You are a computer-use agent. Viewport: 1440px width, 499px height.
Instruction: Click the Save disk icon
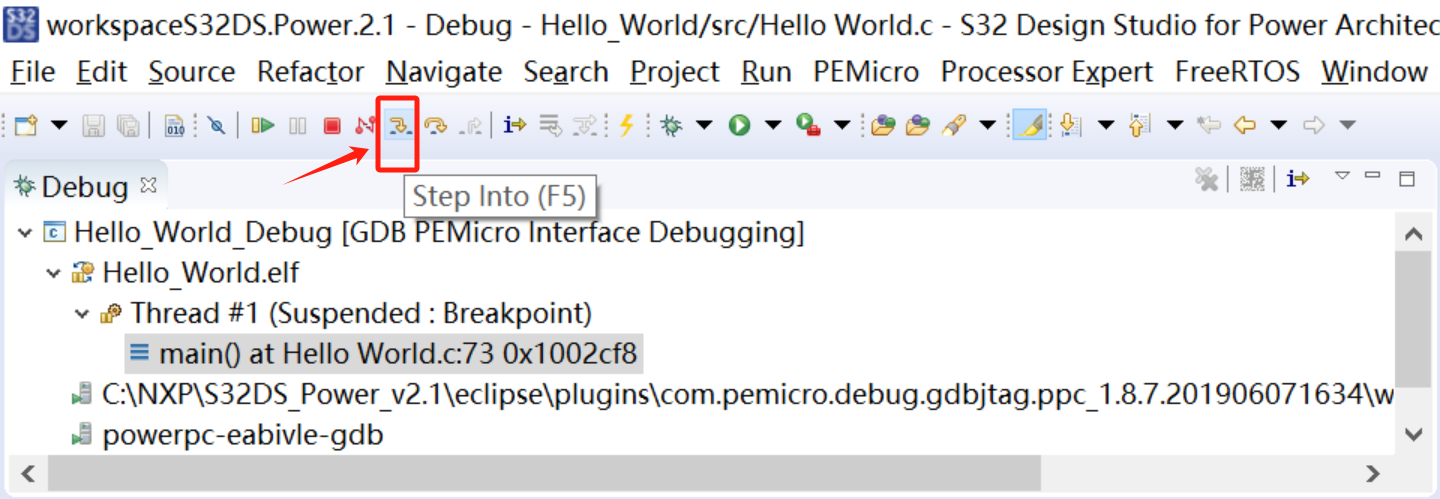(93, 125)
